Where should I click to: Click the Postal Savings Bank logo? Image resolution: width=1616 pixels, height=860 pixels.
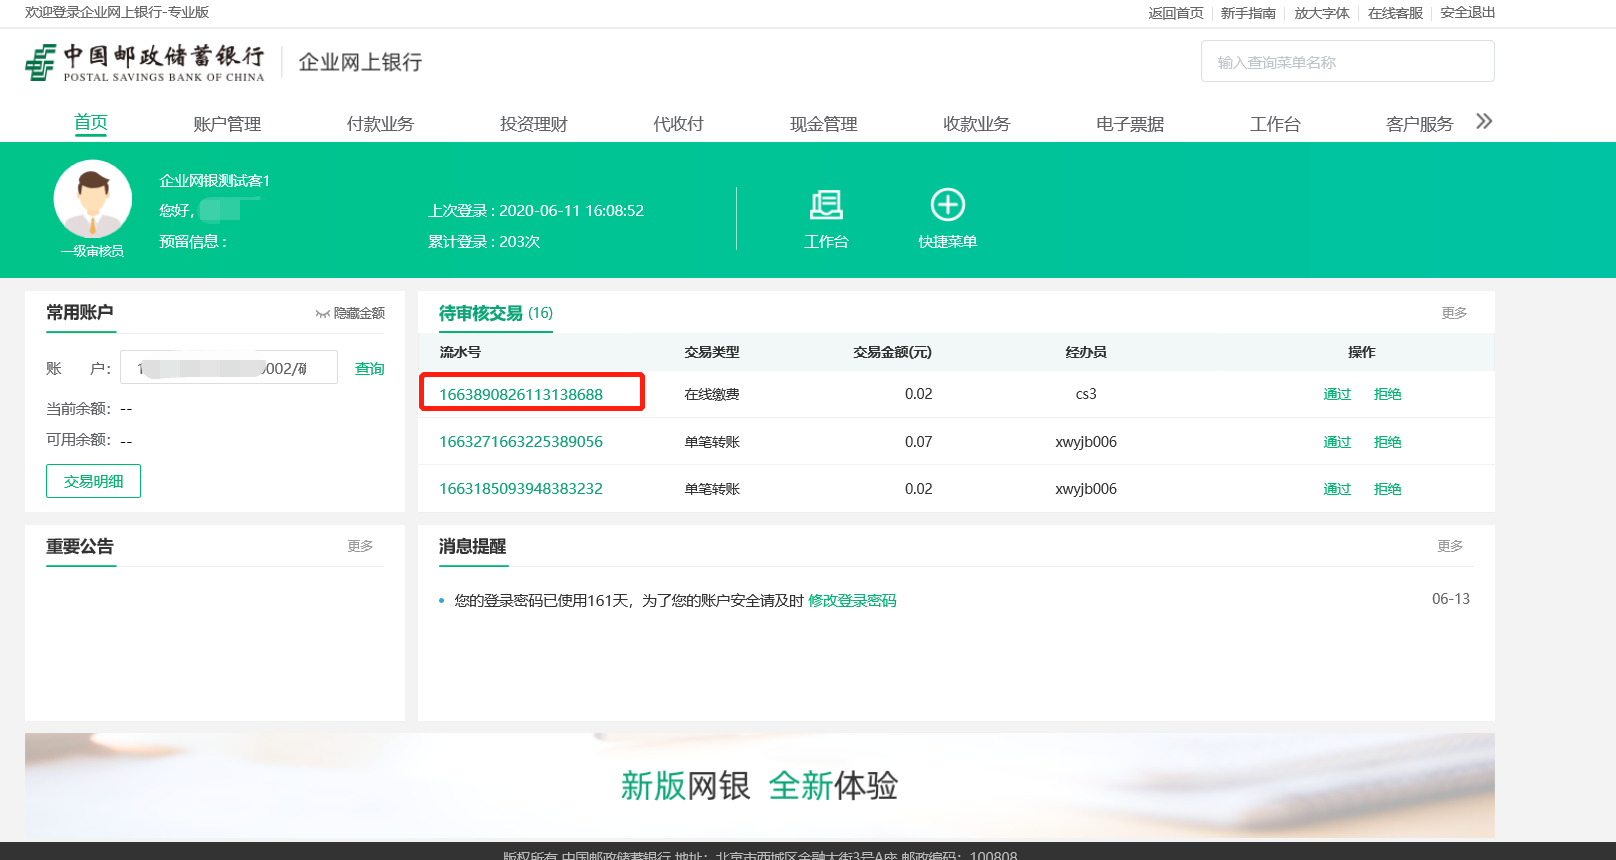pyautogui.click(x=145, y=62)
